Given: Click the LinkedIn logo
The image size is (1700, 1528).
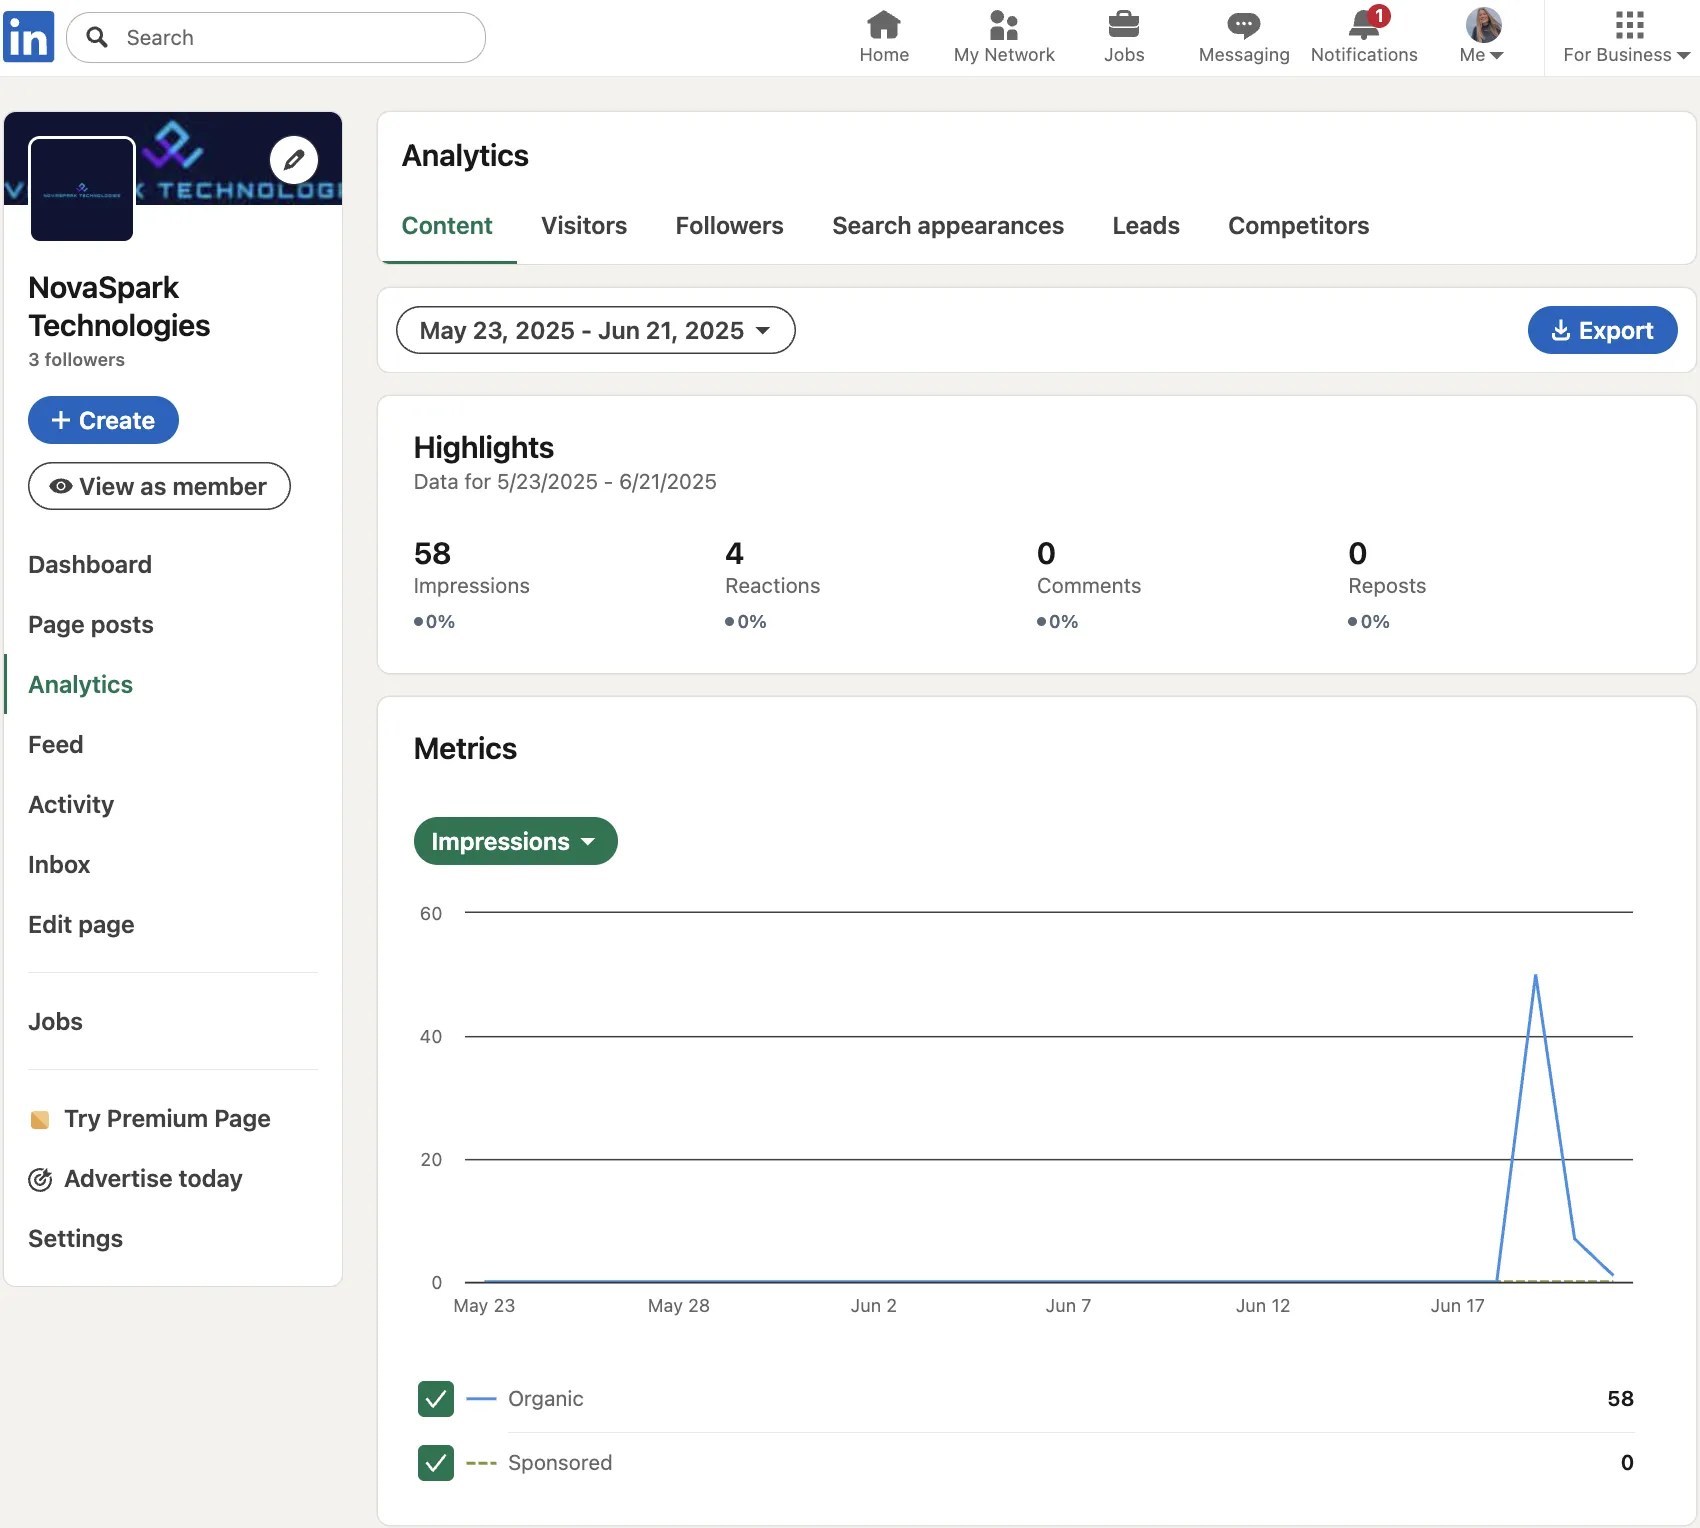Looking at the screenshot, I should tap(28, 36).
